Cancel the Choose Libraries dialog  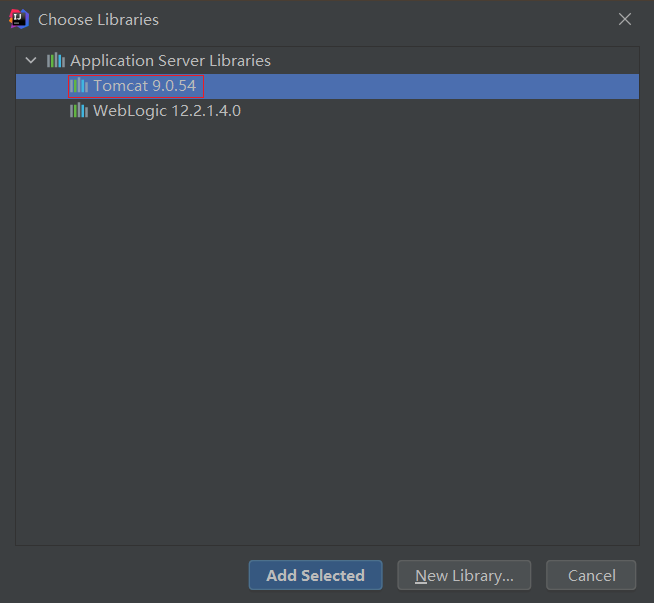coord(591,575)
